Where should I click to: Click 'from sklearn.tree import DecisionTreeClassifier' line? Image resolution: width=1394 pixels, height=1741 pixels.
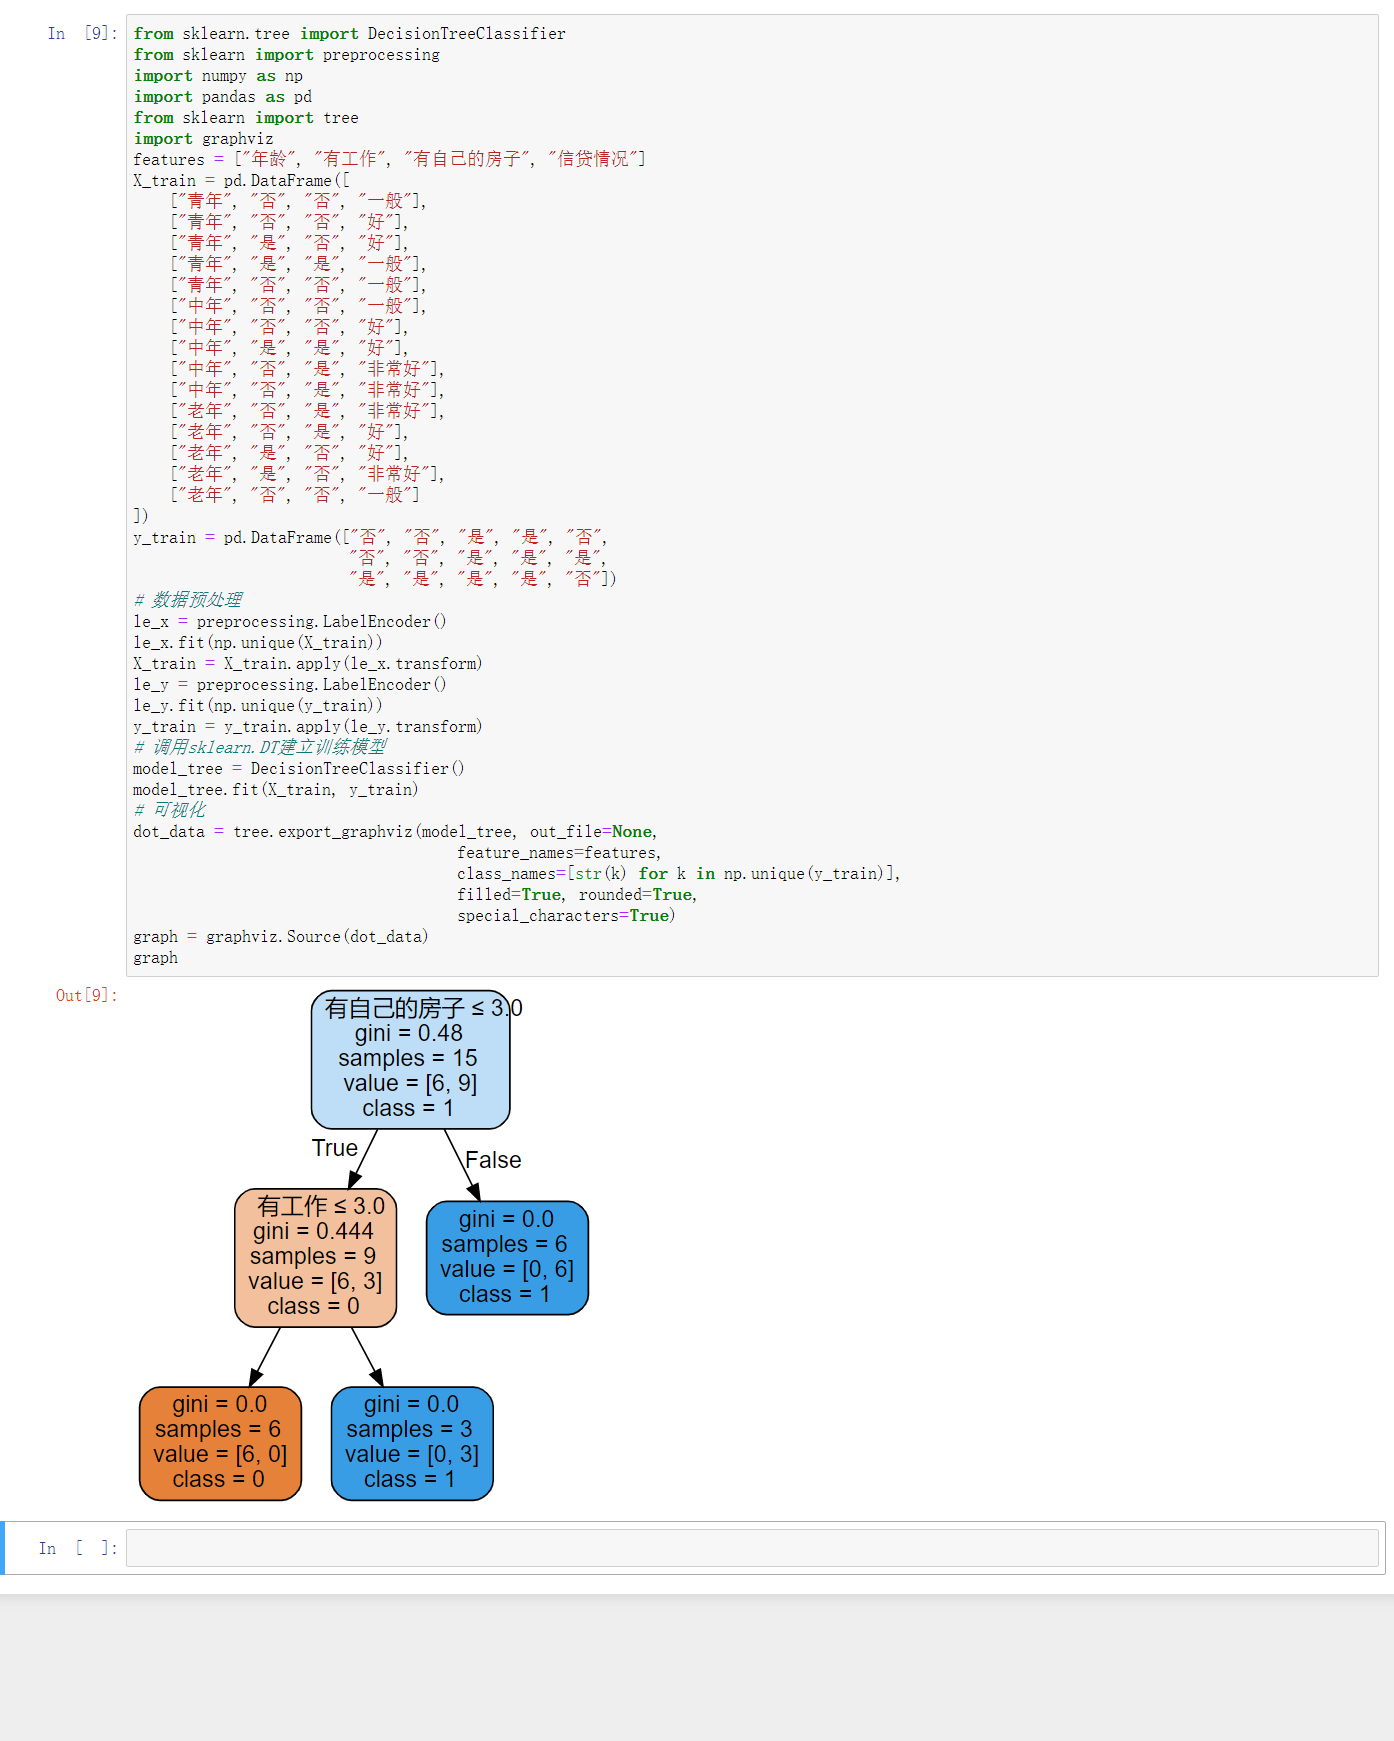click(x=349, y=33)
